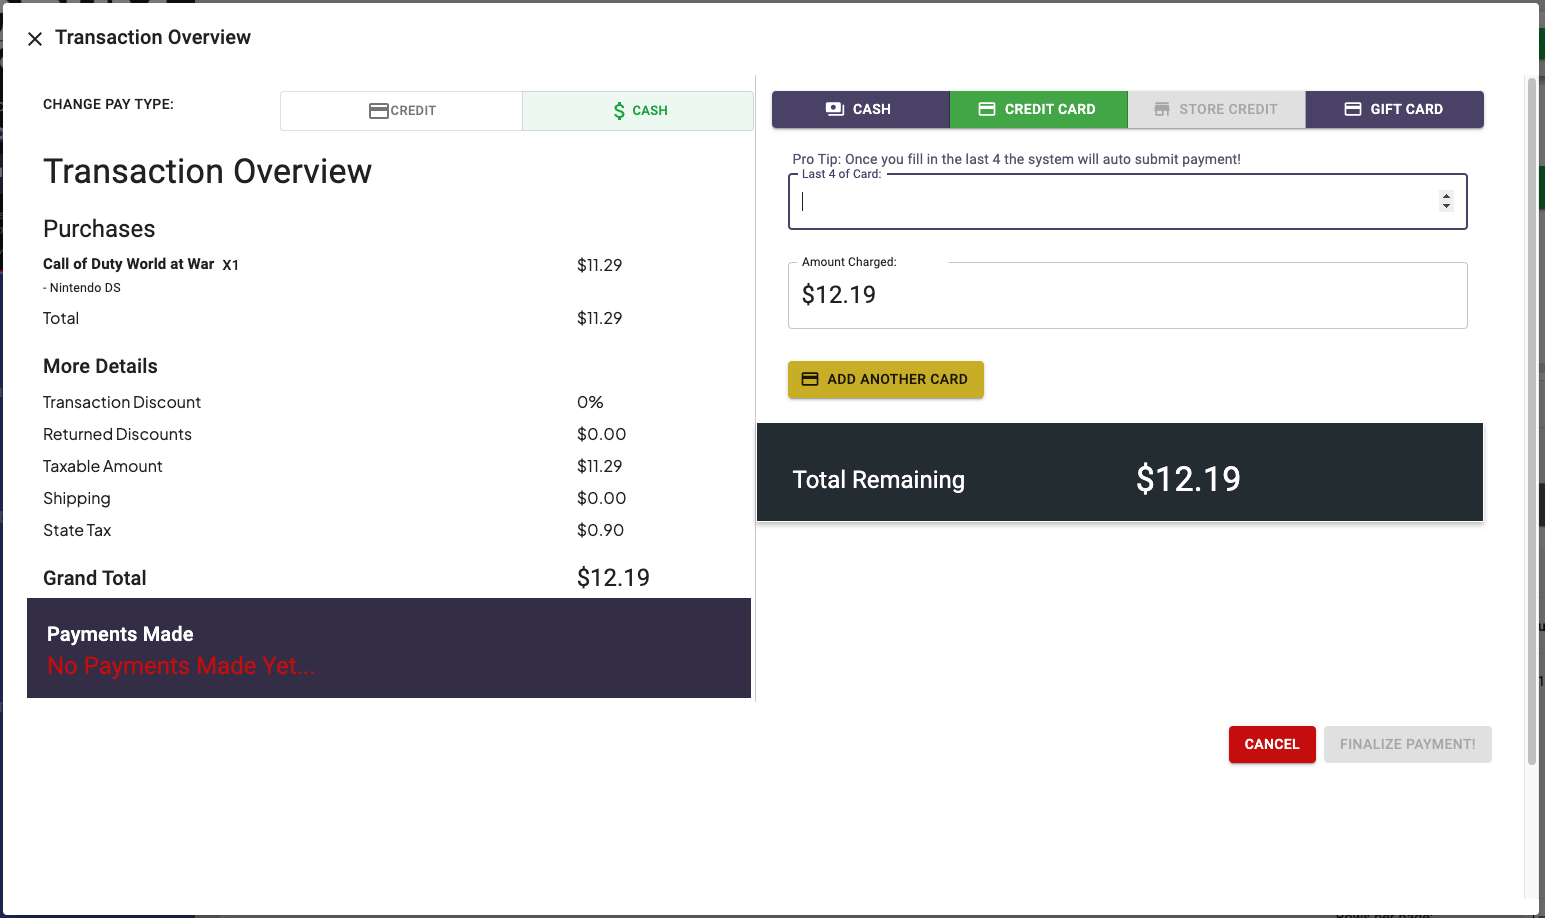Screen dimensions: 1545x918
Task: Click the store icon on the STORE CREDIT tab
Action: [x=1160, y=108]
